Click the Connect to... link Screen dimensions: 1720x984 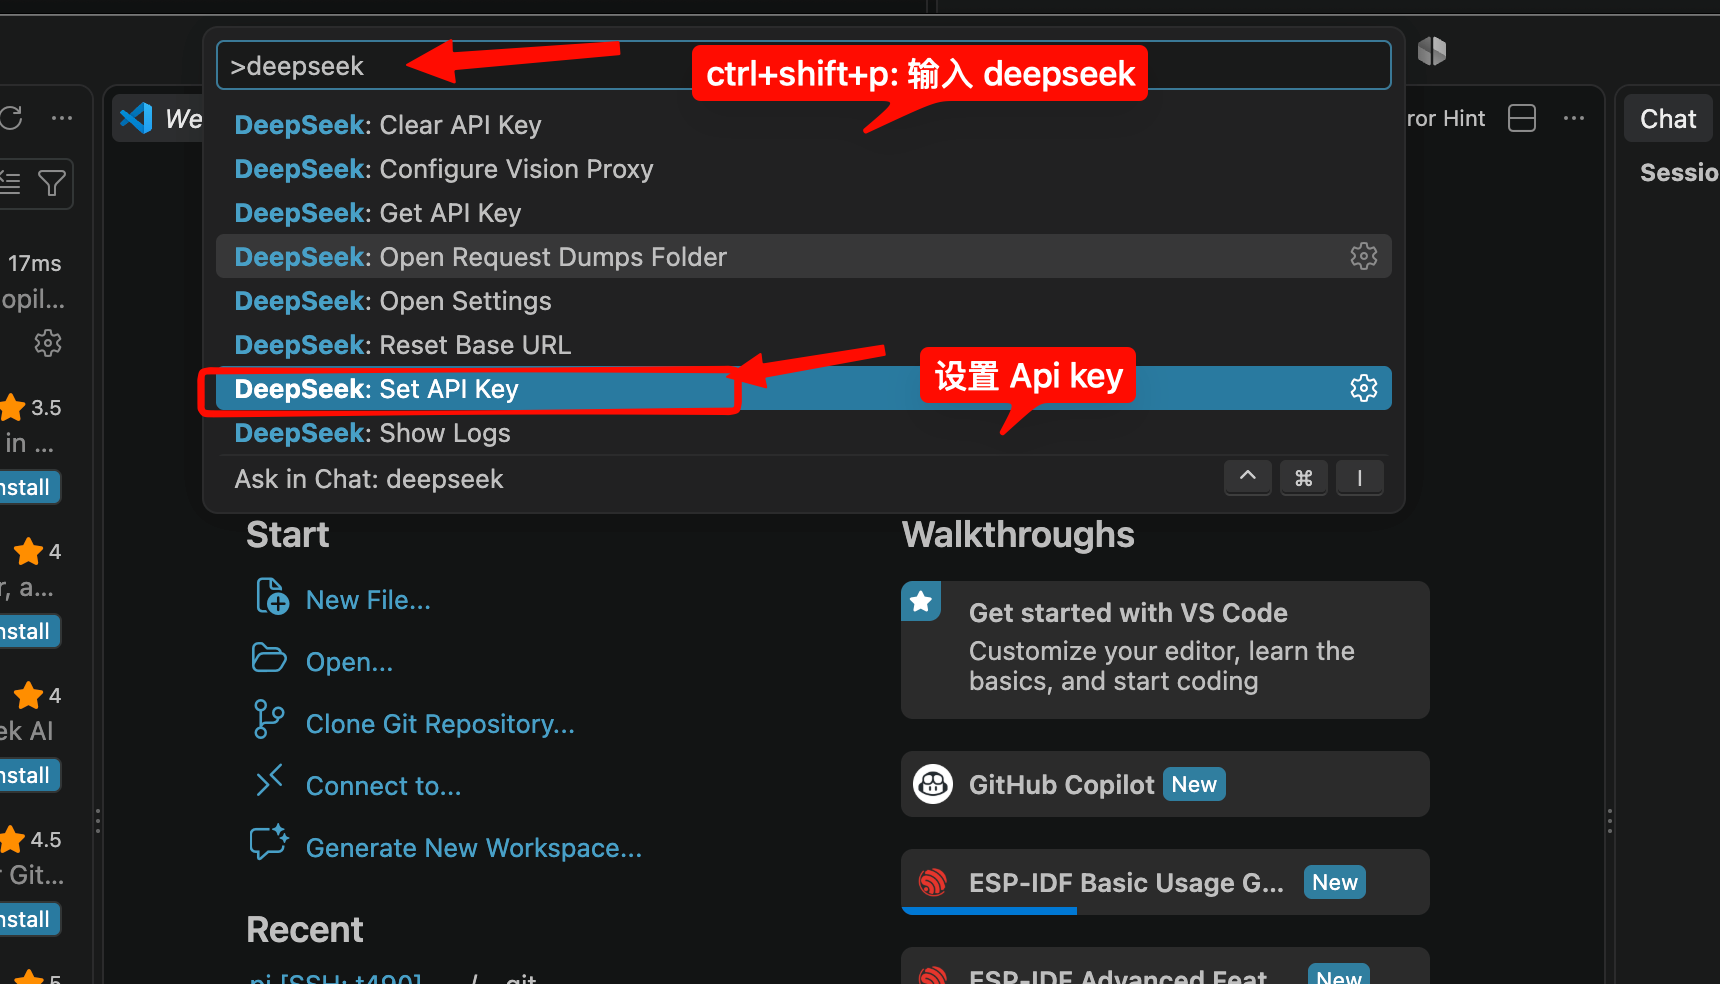click(x=383, y=786)
